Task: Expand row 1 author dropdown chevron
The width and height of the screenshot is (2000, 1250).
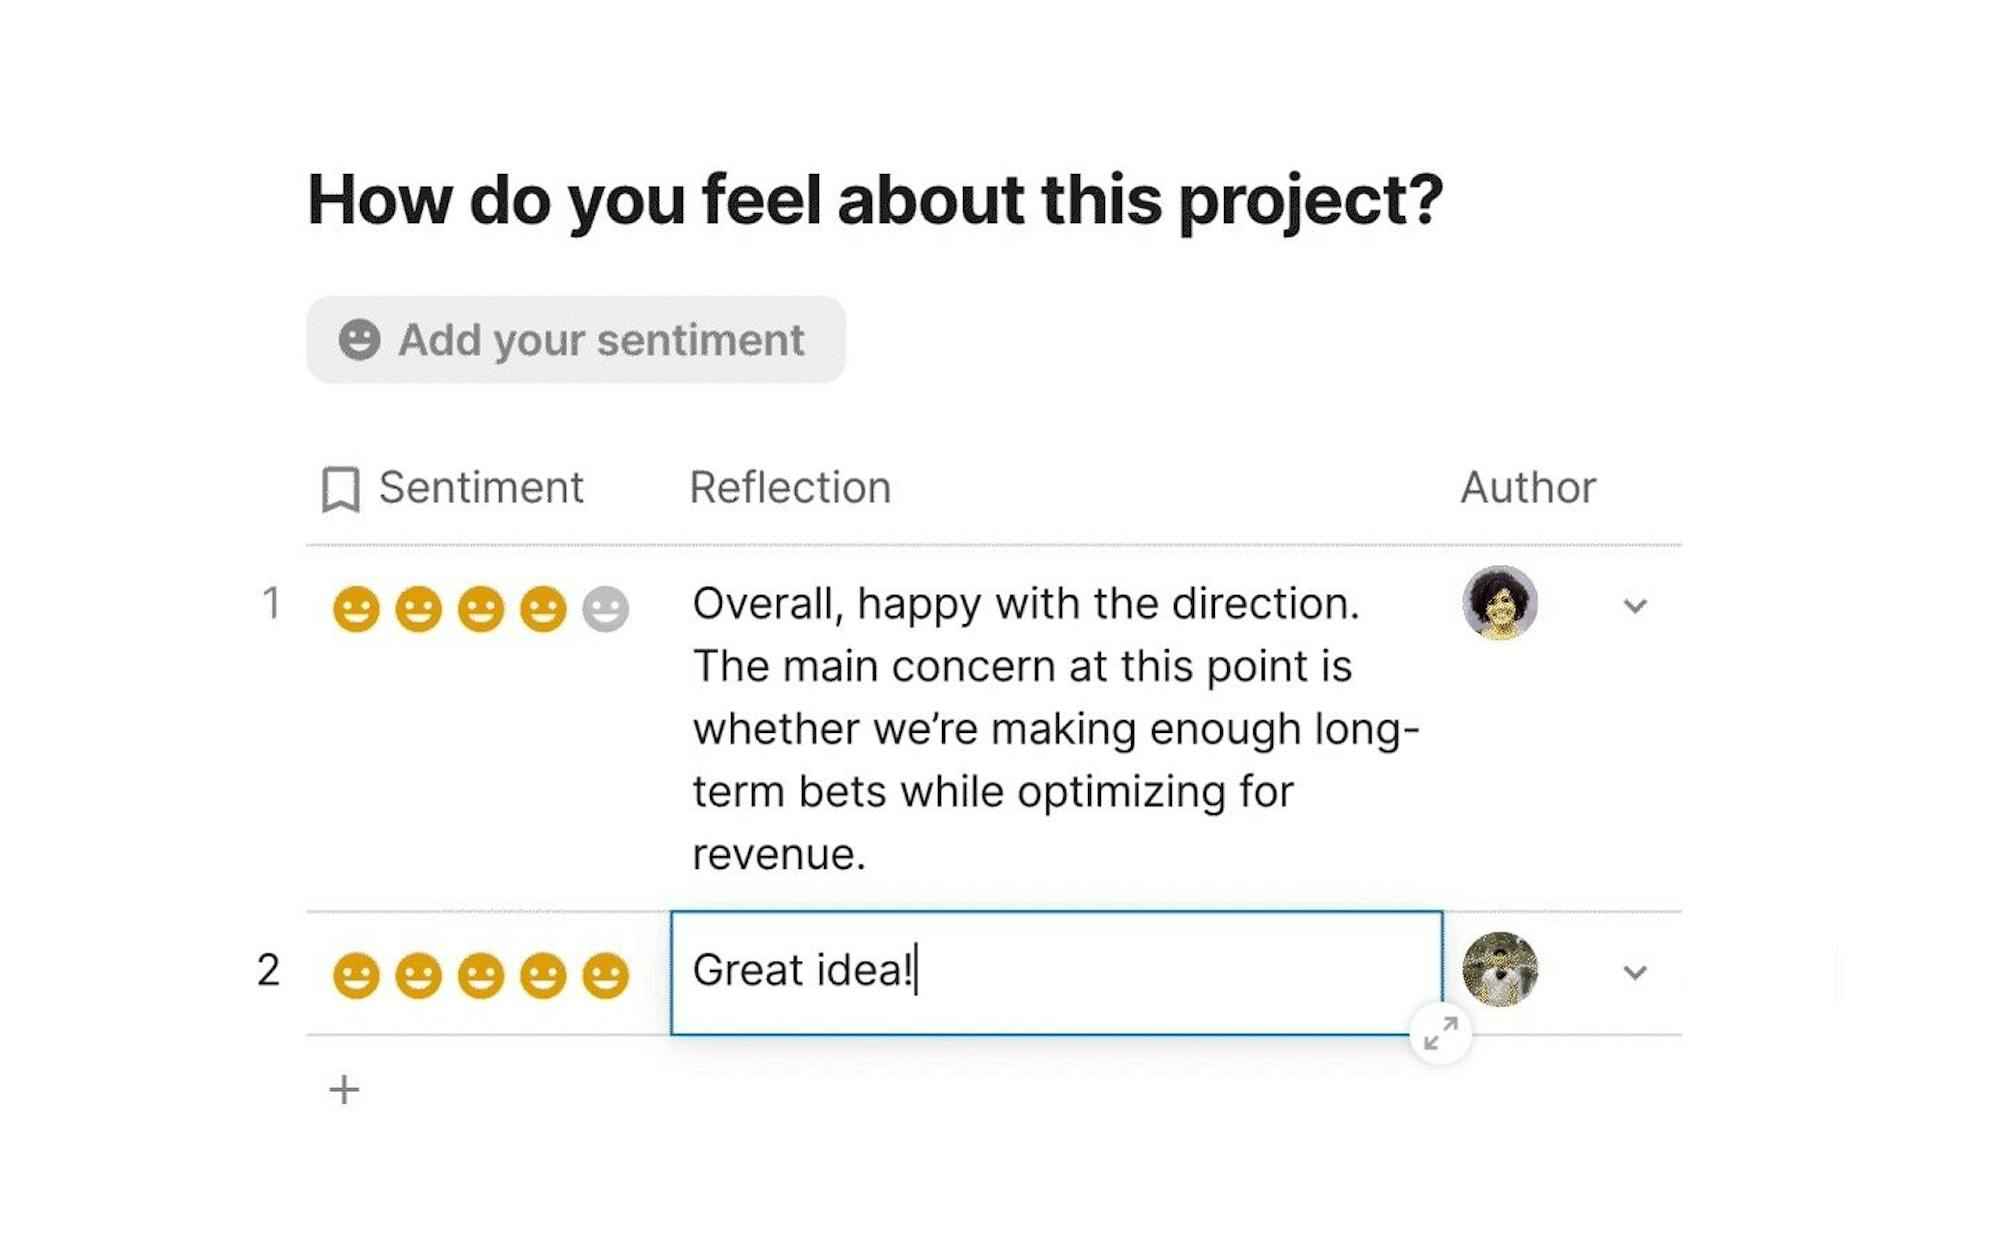Action: point(1635,606)
